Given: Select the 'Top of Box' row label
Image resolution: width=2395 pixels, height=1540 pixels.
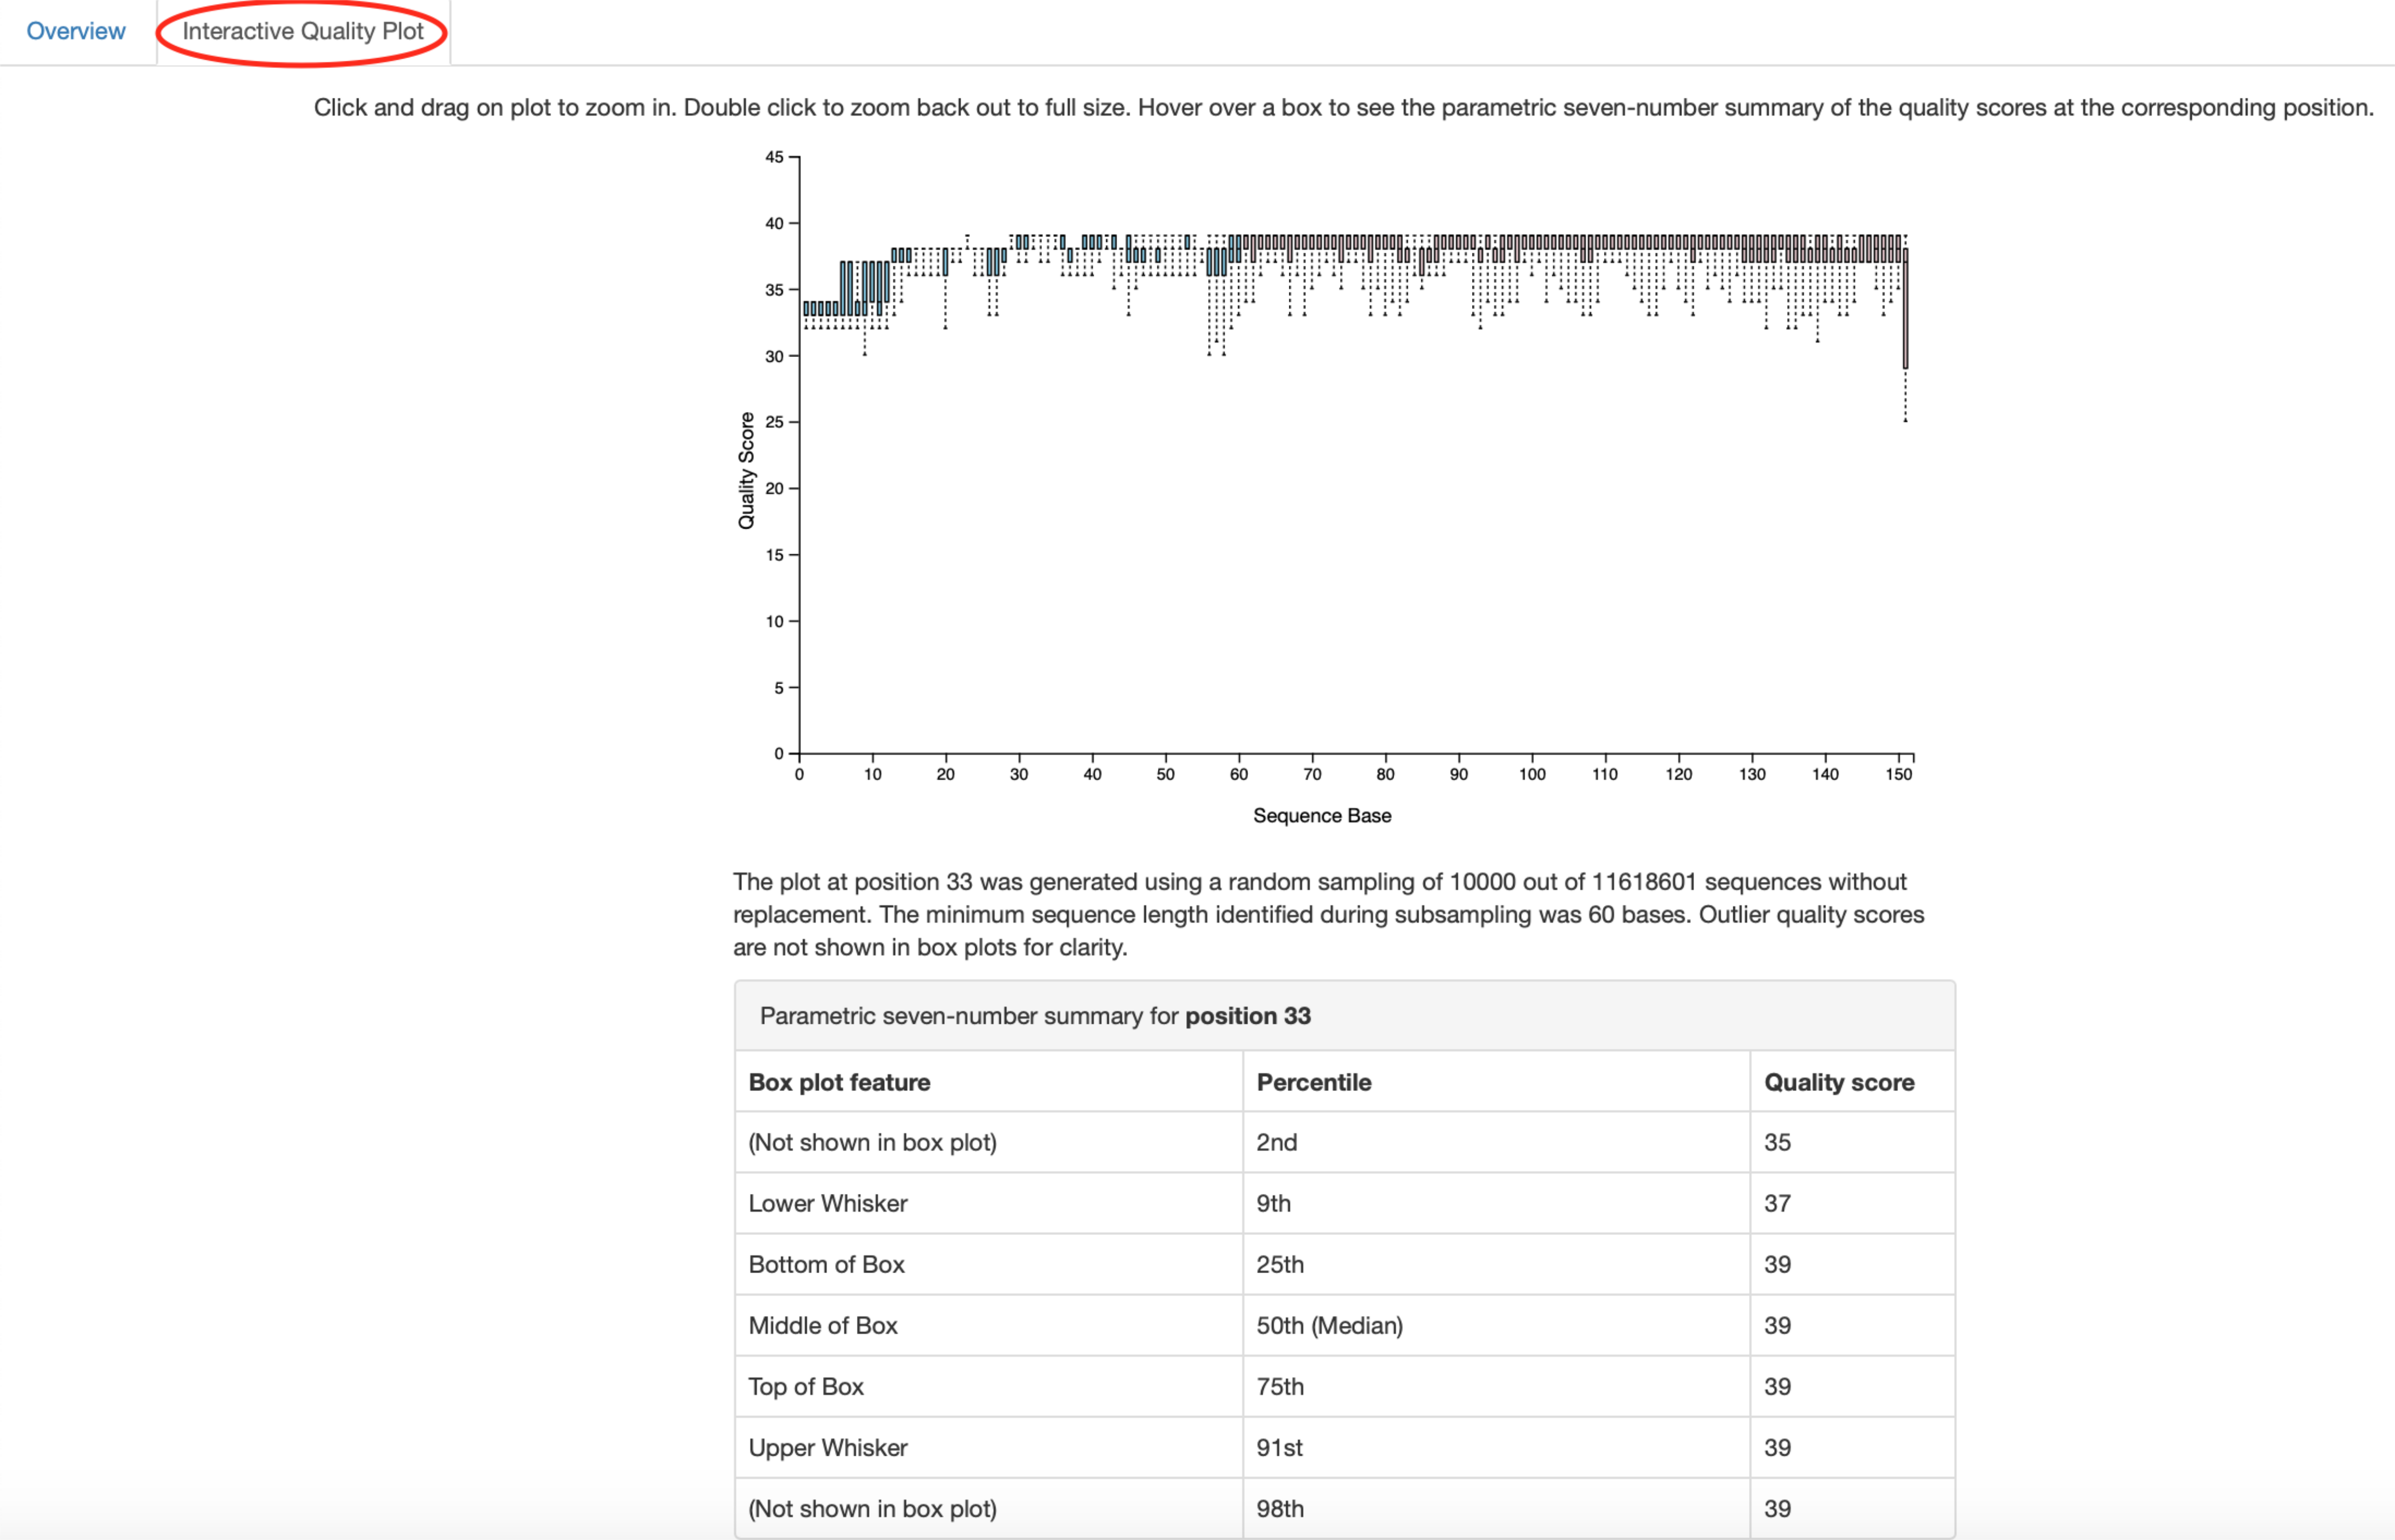Looking at the screenshot, I should [806, 1386].
